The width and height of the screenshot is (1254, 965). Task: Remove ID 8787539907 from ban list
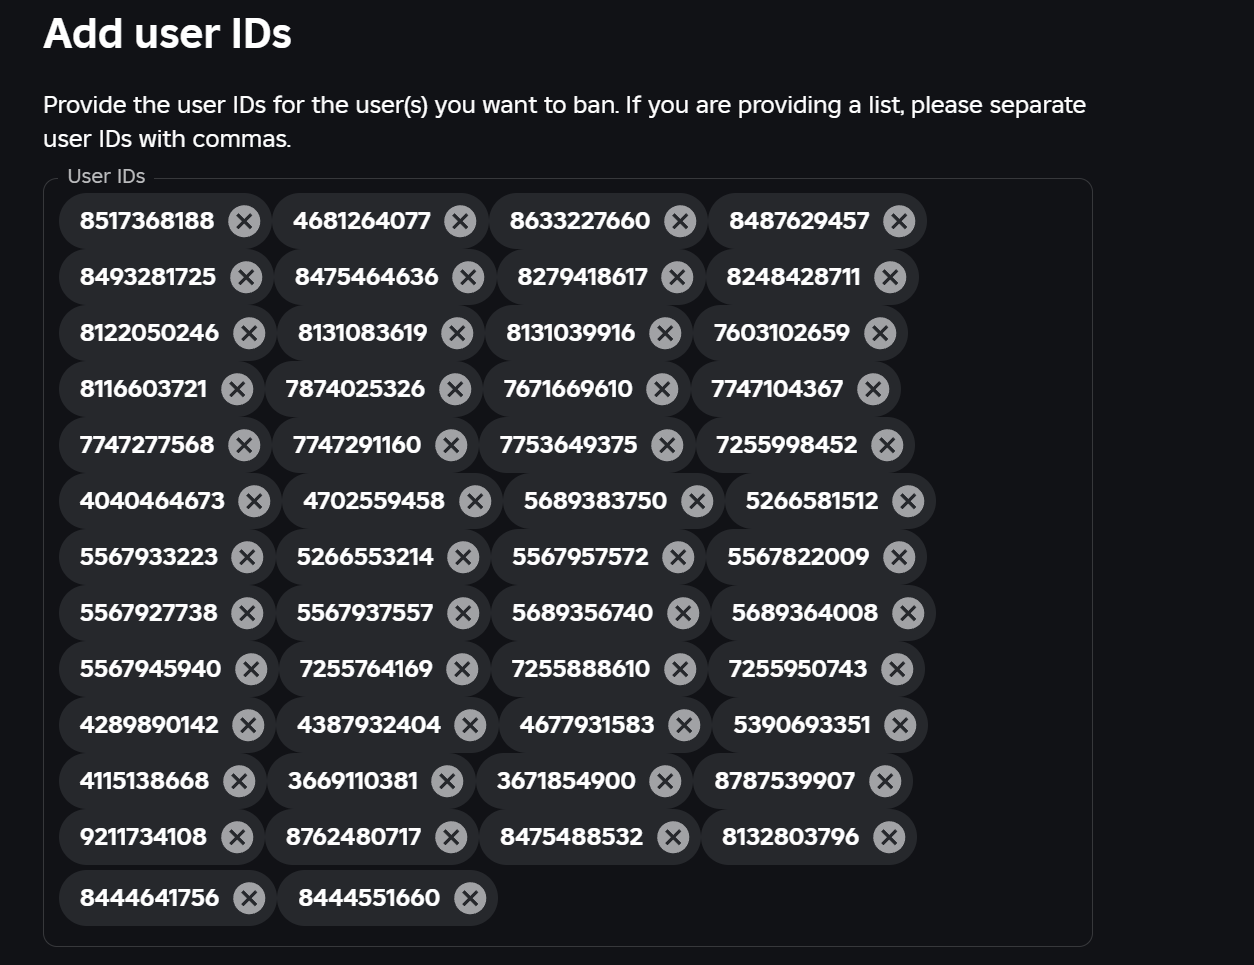tap(885, 781)
